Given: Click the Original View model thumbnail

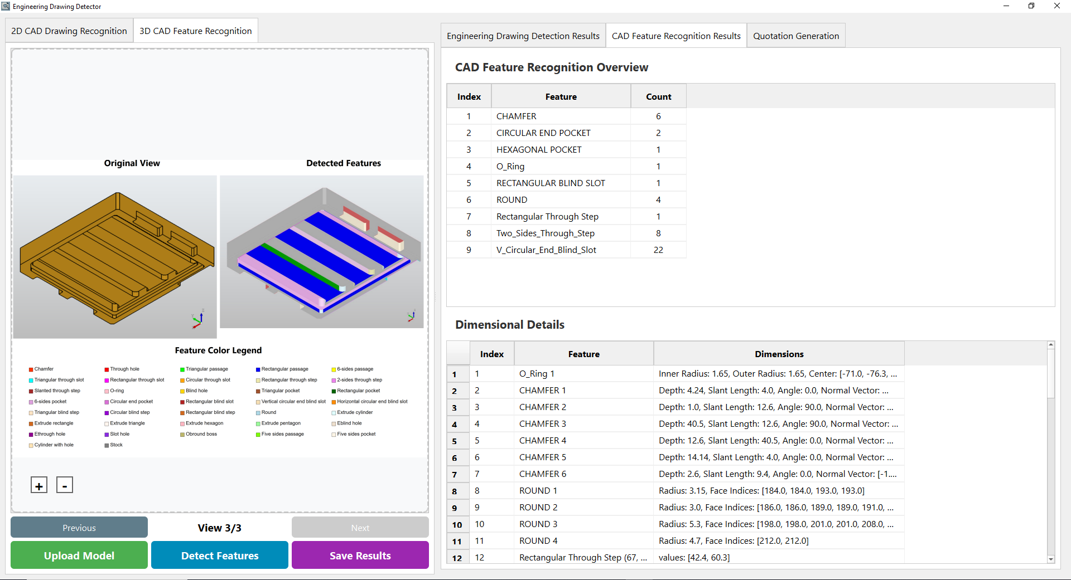Looking at the screenshot, I should pyautogui.click(x=115, y=257).
